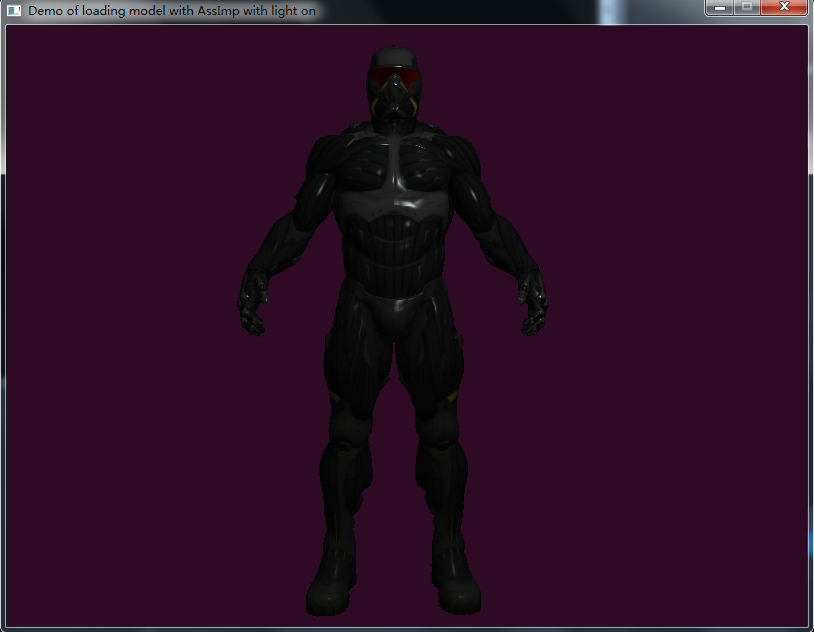Click the application icon in the title bar

click(14, 10)
